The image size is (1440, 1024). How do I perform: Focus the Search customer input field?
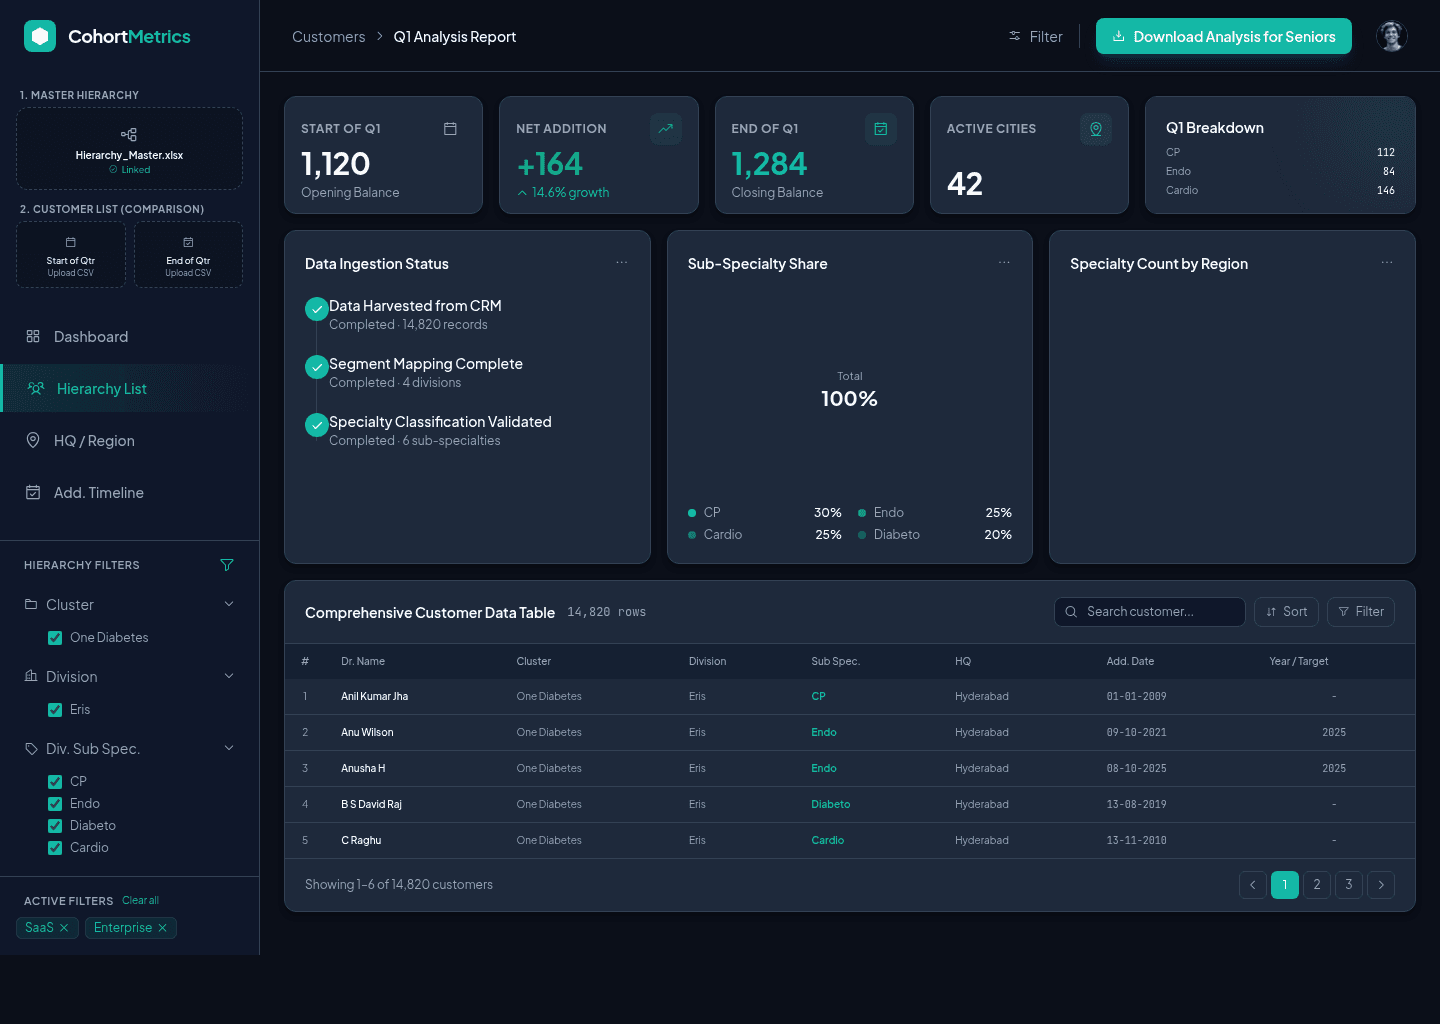(1150, 612)
